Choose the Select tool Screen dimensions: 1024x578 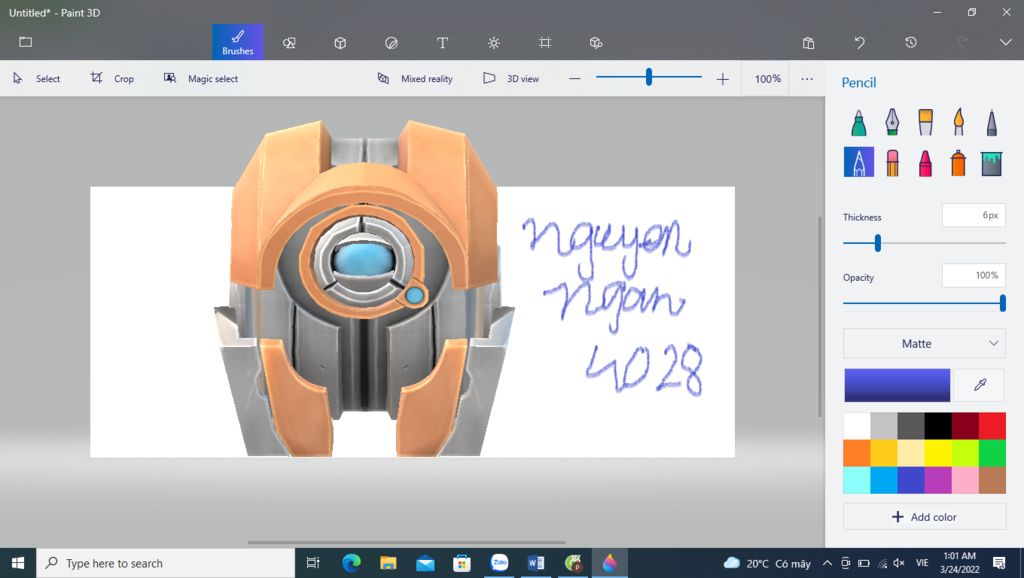37,78
